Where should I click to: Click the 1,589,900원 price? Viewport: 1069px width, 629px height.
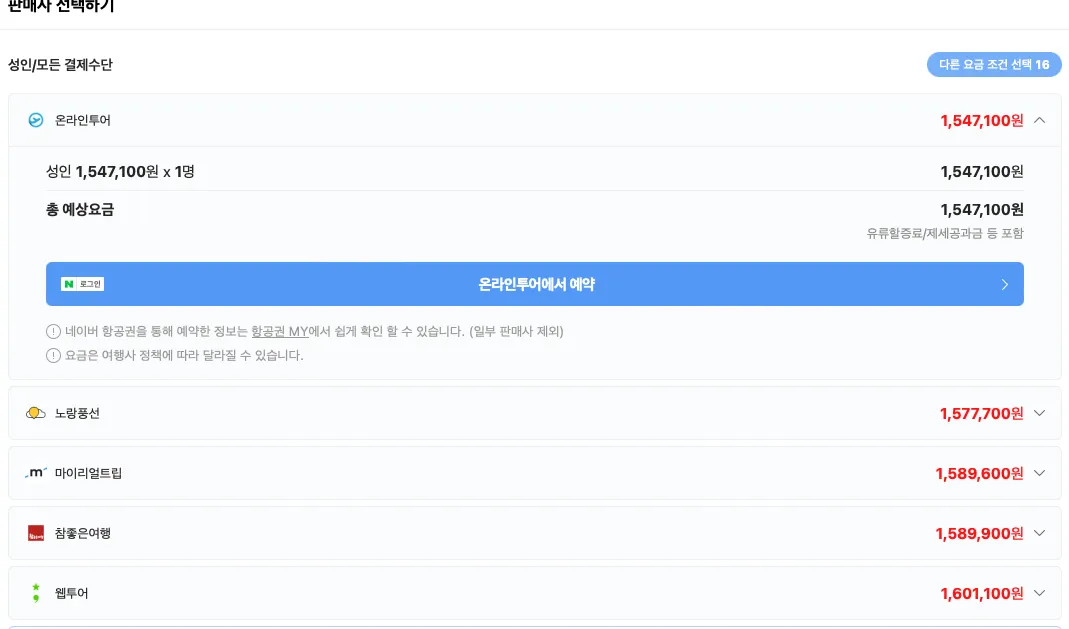979,534
